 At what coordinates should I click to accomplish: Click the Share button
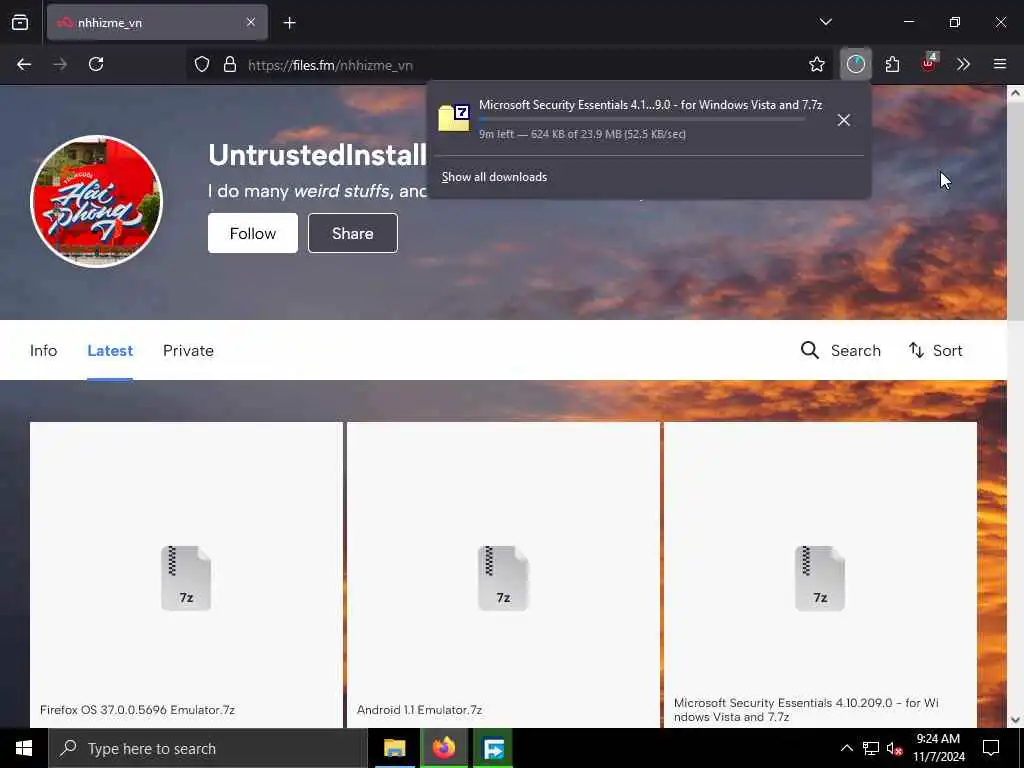point(353,233)
